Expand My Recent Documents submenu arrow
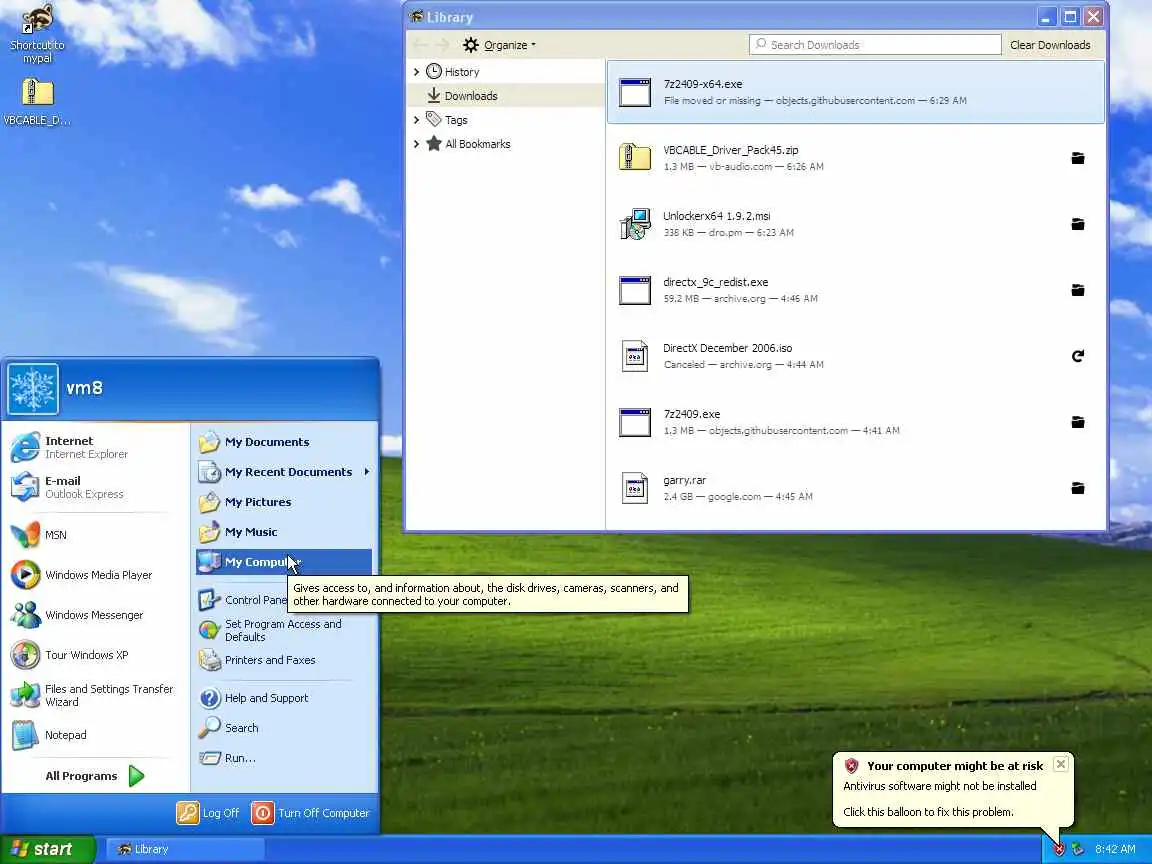This screenshot has width=1152, height=864. pos(367,472)
